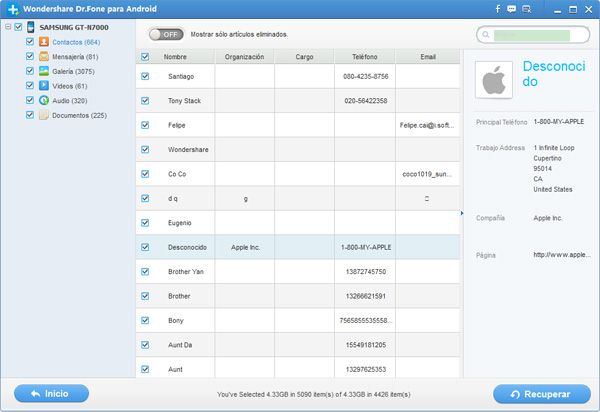Open the Facebook share icon
Image resolution: width=600 pixels, height=412 pixels.
(x=497, y=9)
